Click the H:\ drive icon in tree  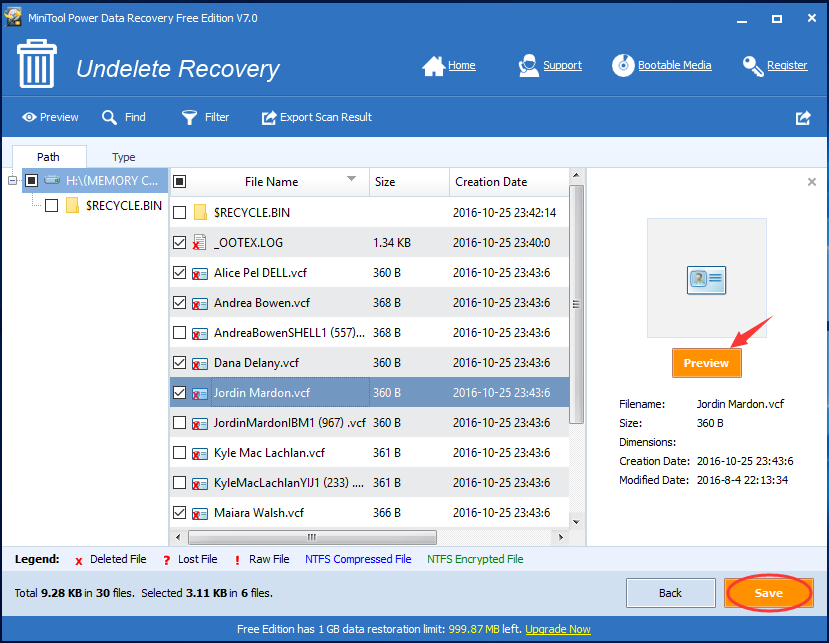pyautogui.click(x=52, y=180)
